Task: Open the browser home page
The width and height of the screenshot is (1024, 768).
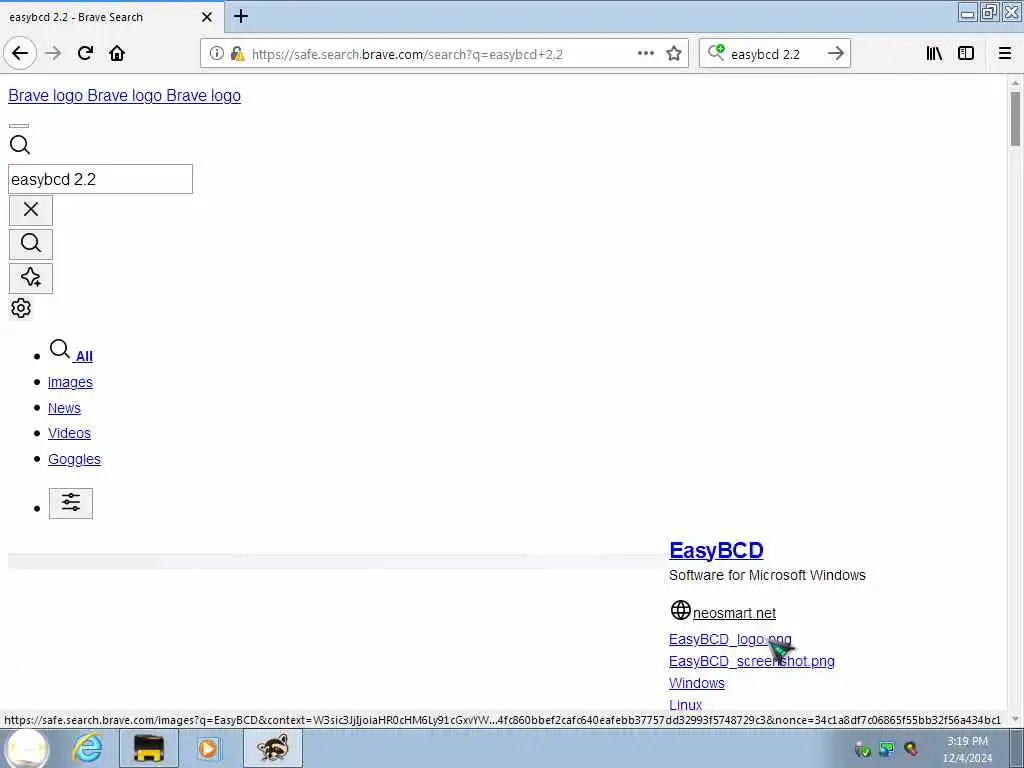Action: [x=117, y=54]
